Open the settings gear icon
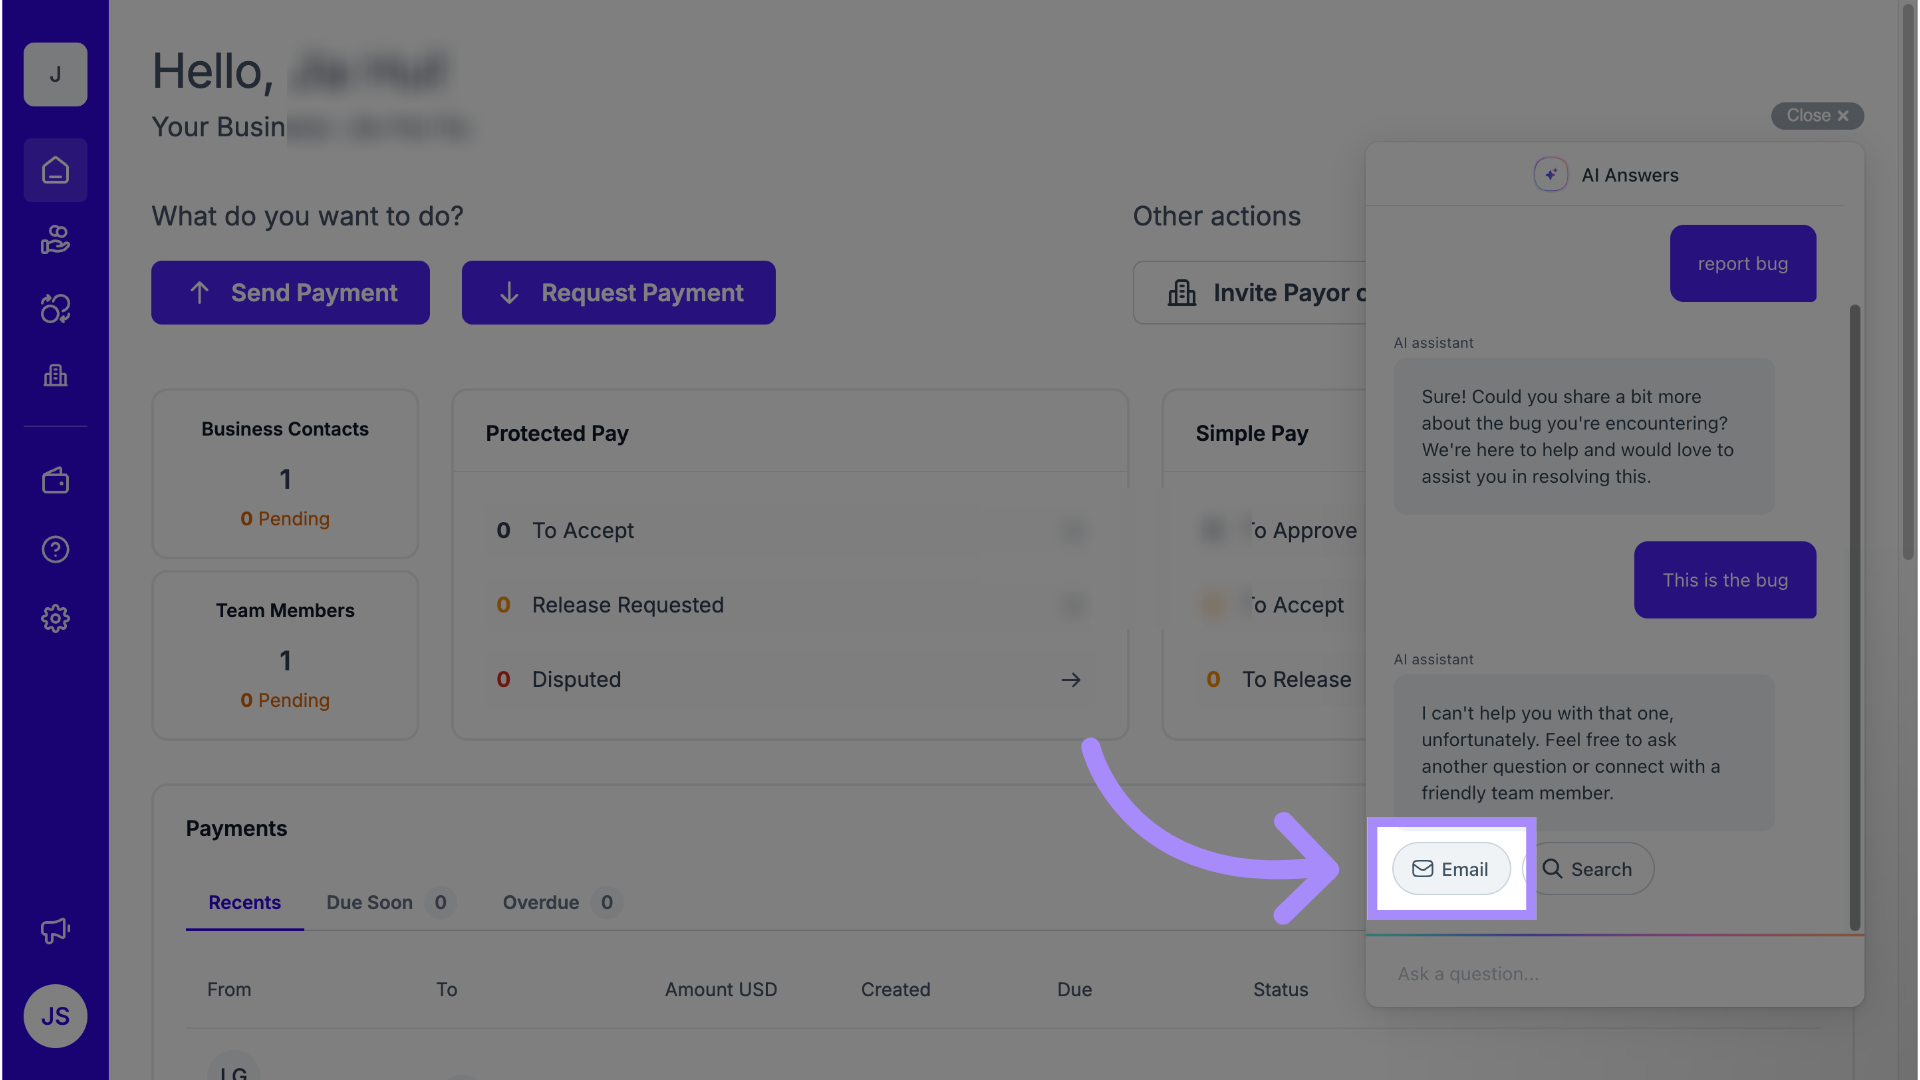1920x1080 pixels. click(x=55, y=618)
